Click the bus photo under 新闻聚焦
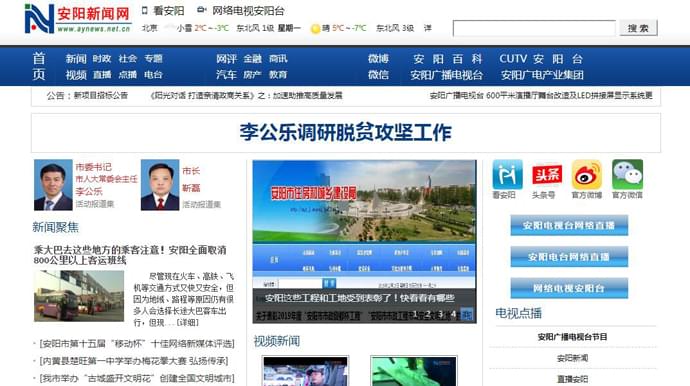Image resolution: width=690 pixels, height=386 pixels. tap(79, 296)
